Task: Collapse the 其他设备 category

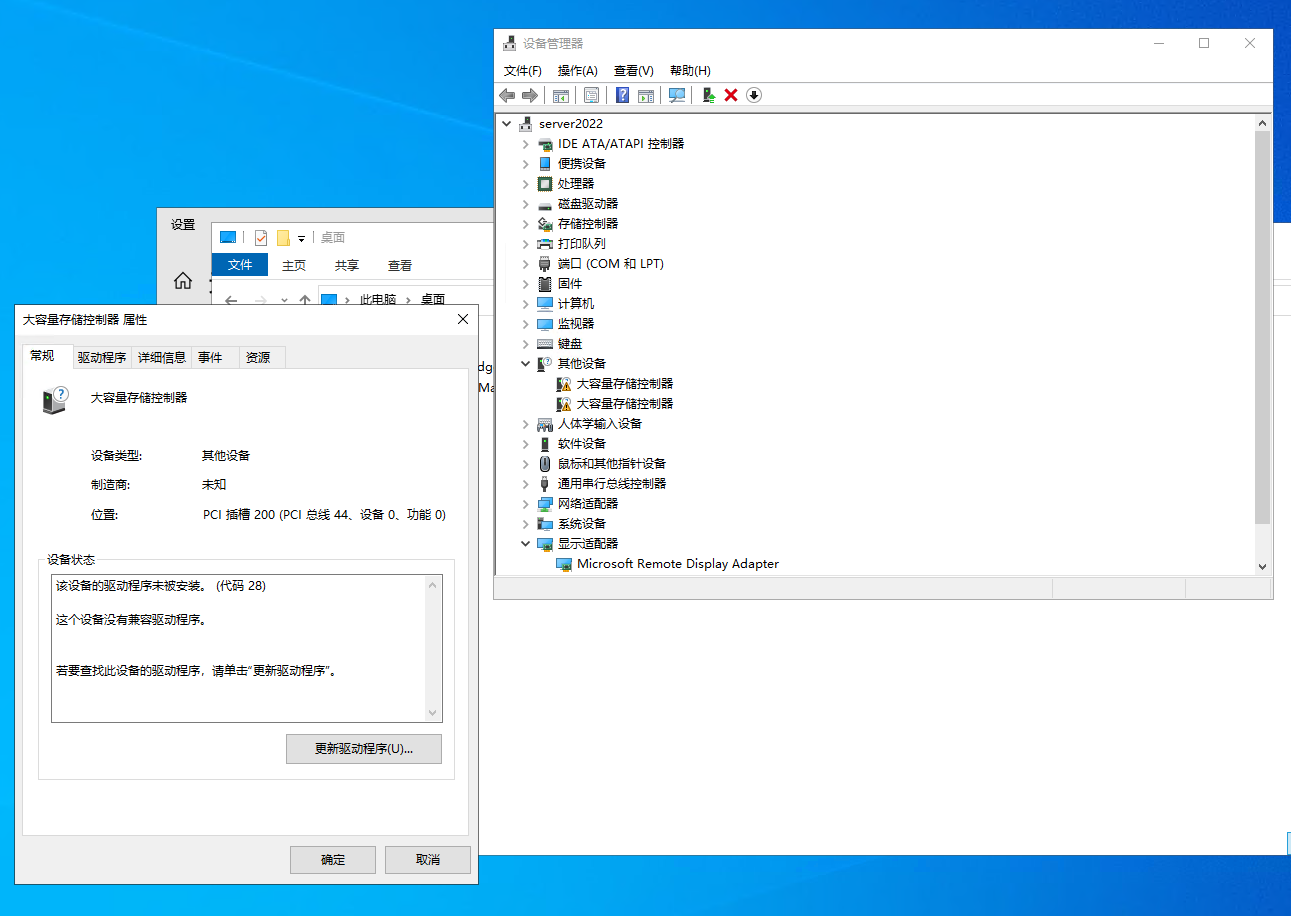Action: [x=526, y=364]
